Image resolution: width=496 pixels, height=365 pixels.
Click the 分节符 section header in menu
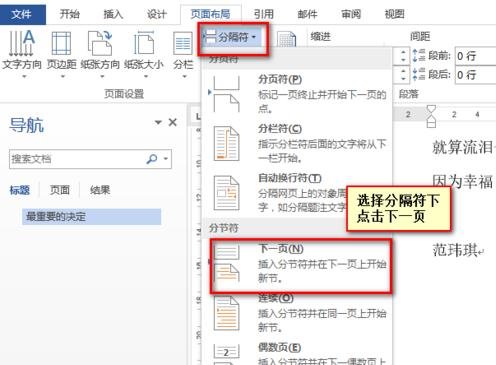224,228
